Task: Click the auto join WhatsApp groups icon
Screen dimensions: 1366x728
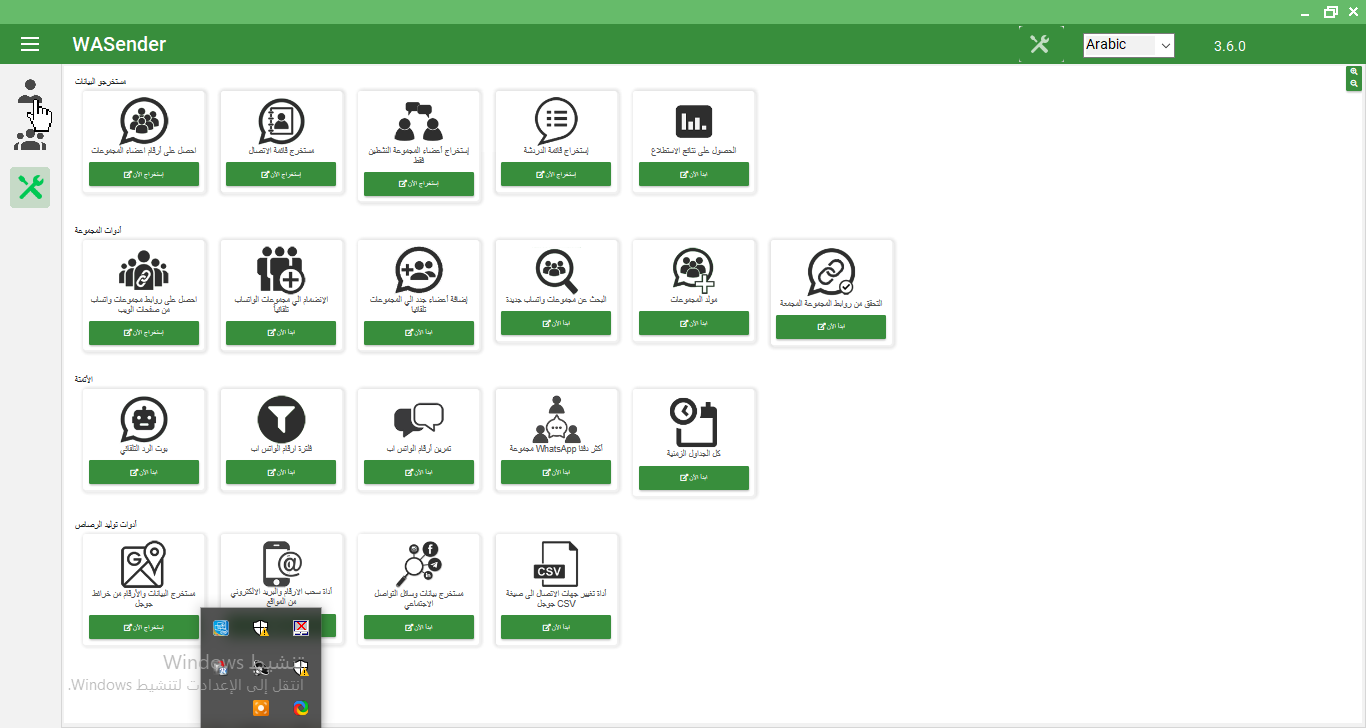Action: 281,270
